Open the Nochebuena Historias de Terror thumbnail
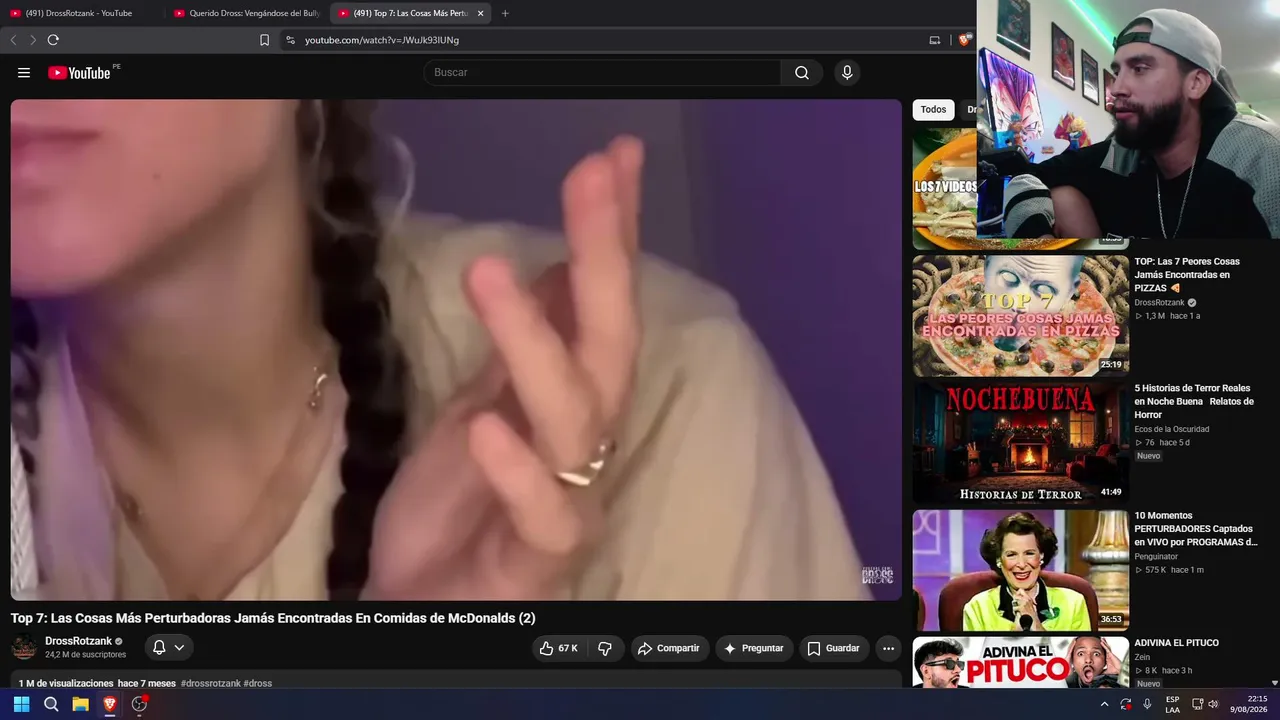 coord(1021,443)
